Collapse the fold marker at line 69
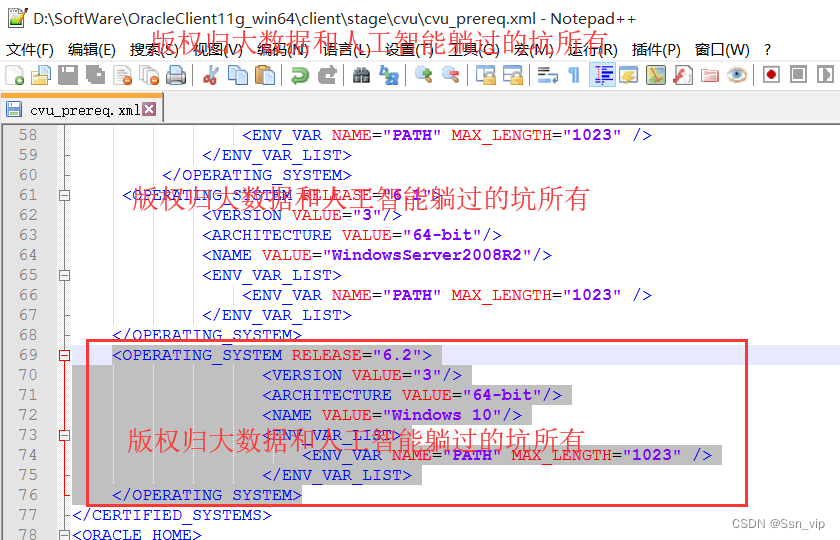This screenshot has height=540, width=840. [x=64, y=355]
